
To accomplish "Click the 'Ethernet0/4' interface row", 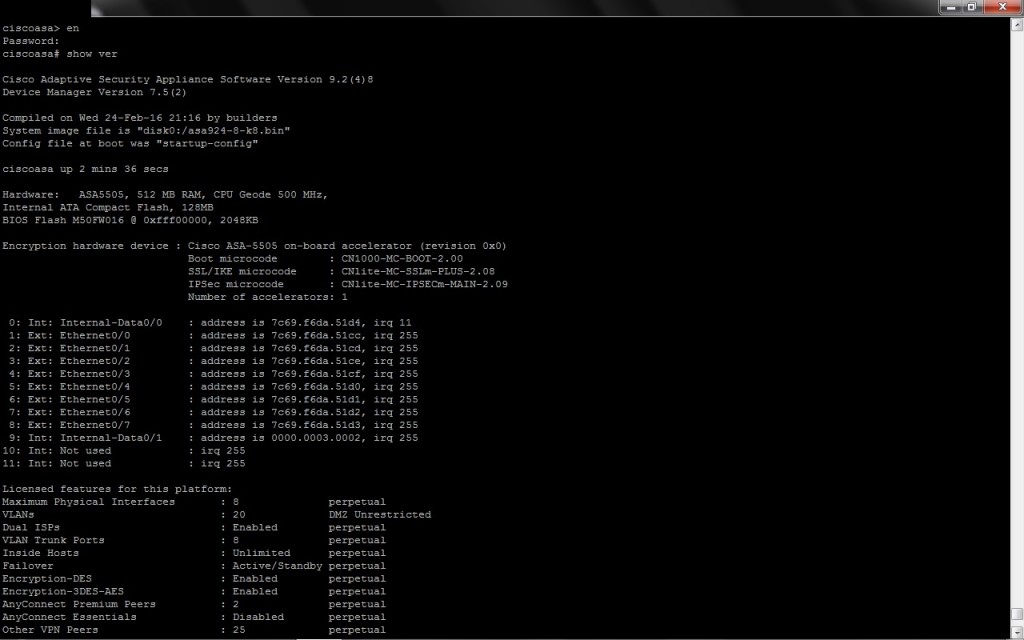I will coord(213,387).
